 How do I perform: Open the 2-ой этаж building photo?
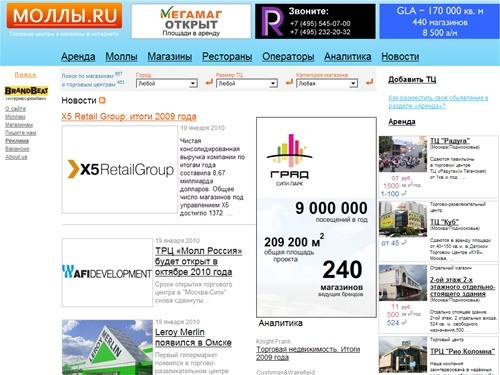click(403, 283)
